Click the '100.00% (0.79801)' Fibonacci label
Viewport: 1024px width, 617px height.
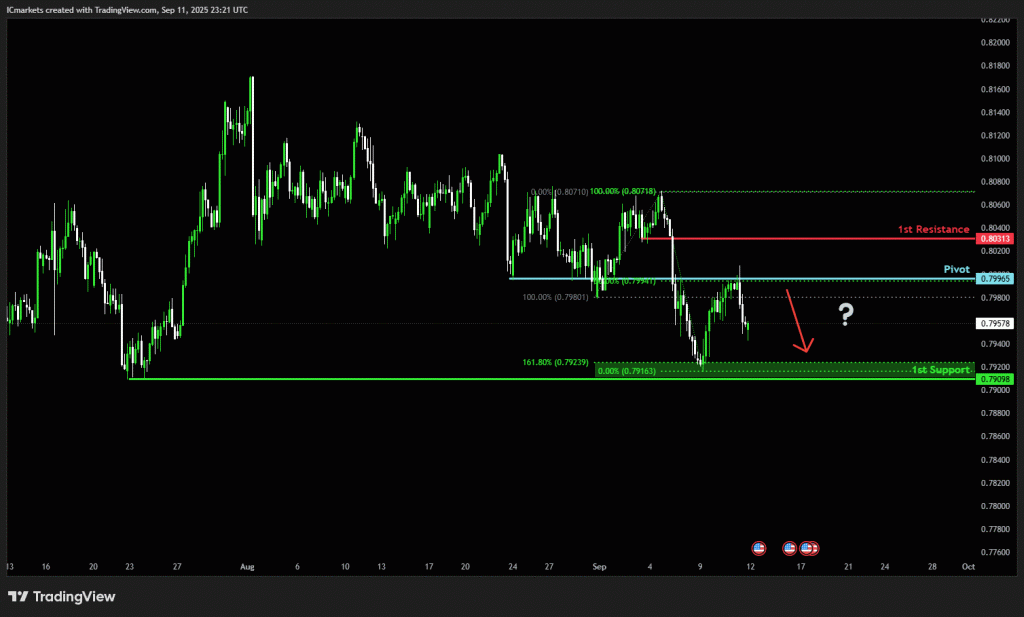pyautogui.click(x=555, y=297)
